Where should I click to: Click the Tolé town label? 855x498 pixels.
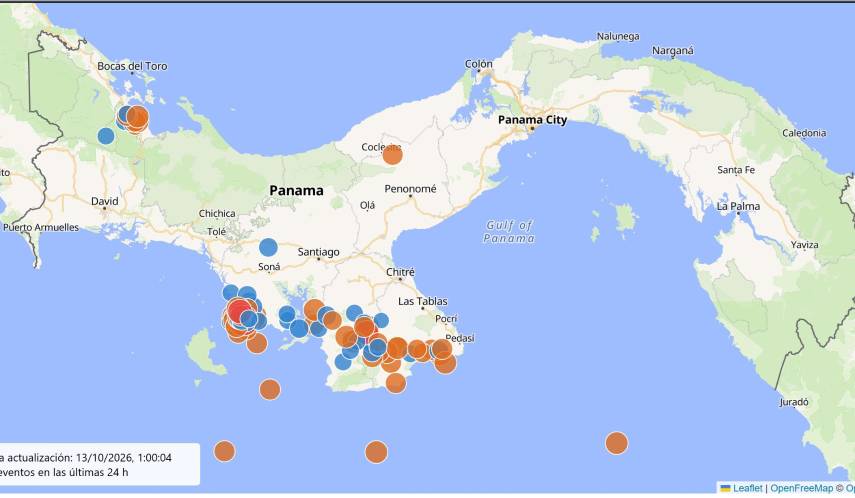coord(216,232)
